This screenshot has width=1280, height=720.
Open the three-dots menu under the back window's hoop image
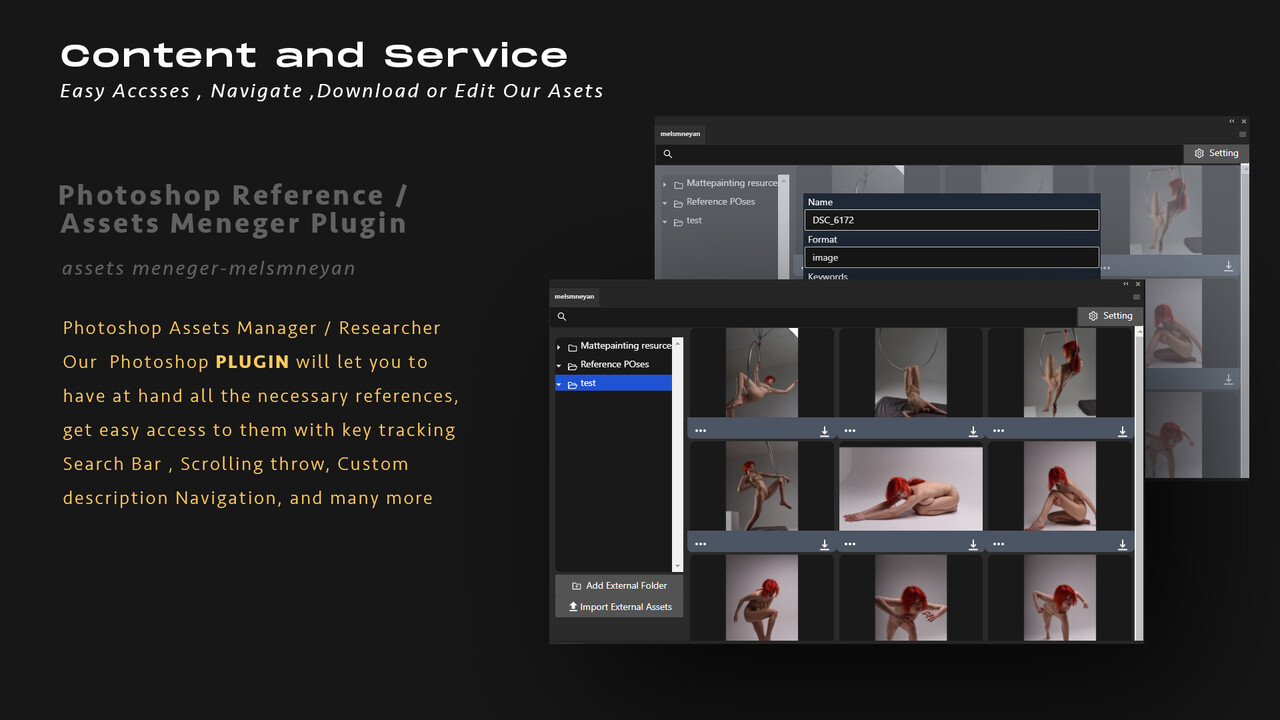click(x=1105, y=267)
